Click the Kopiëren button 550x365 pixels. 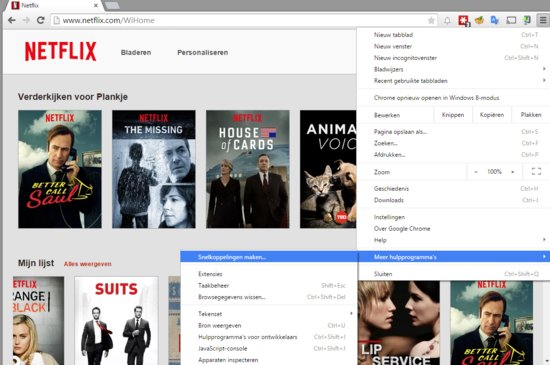click(x=492, y=115)
